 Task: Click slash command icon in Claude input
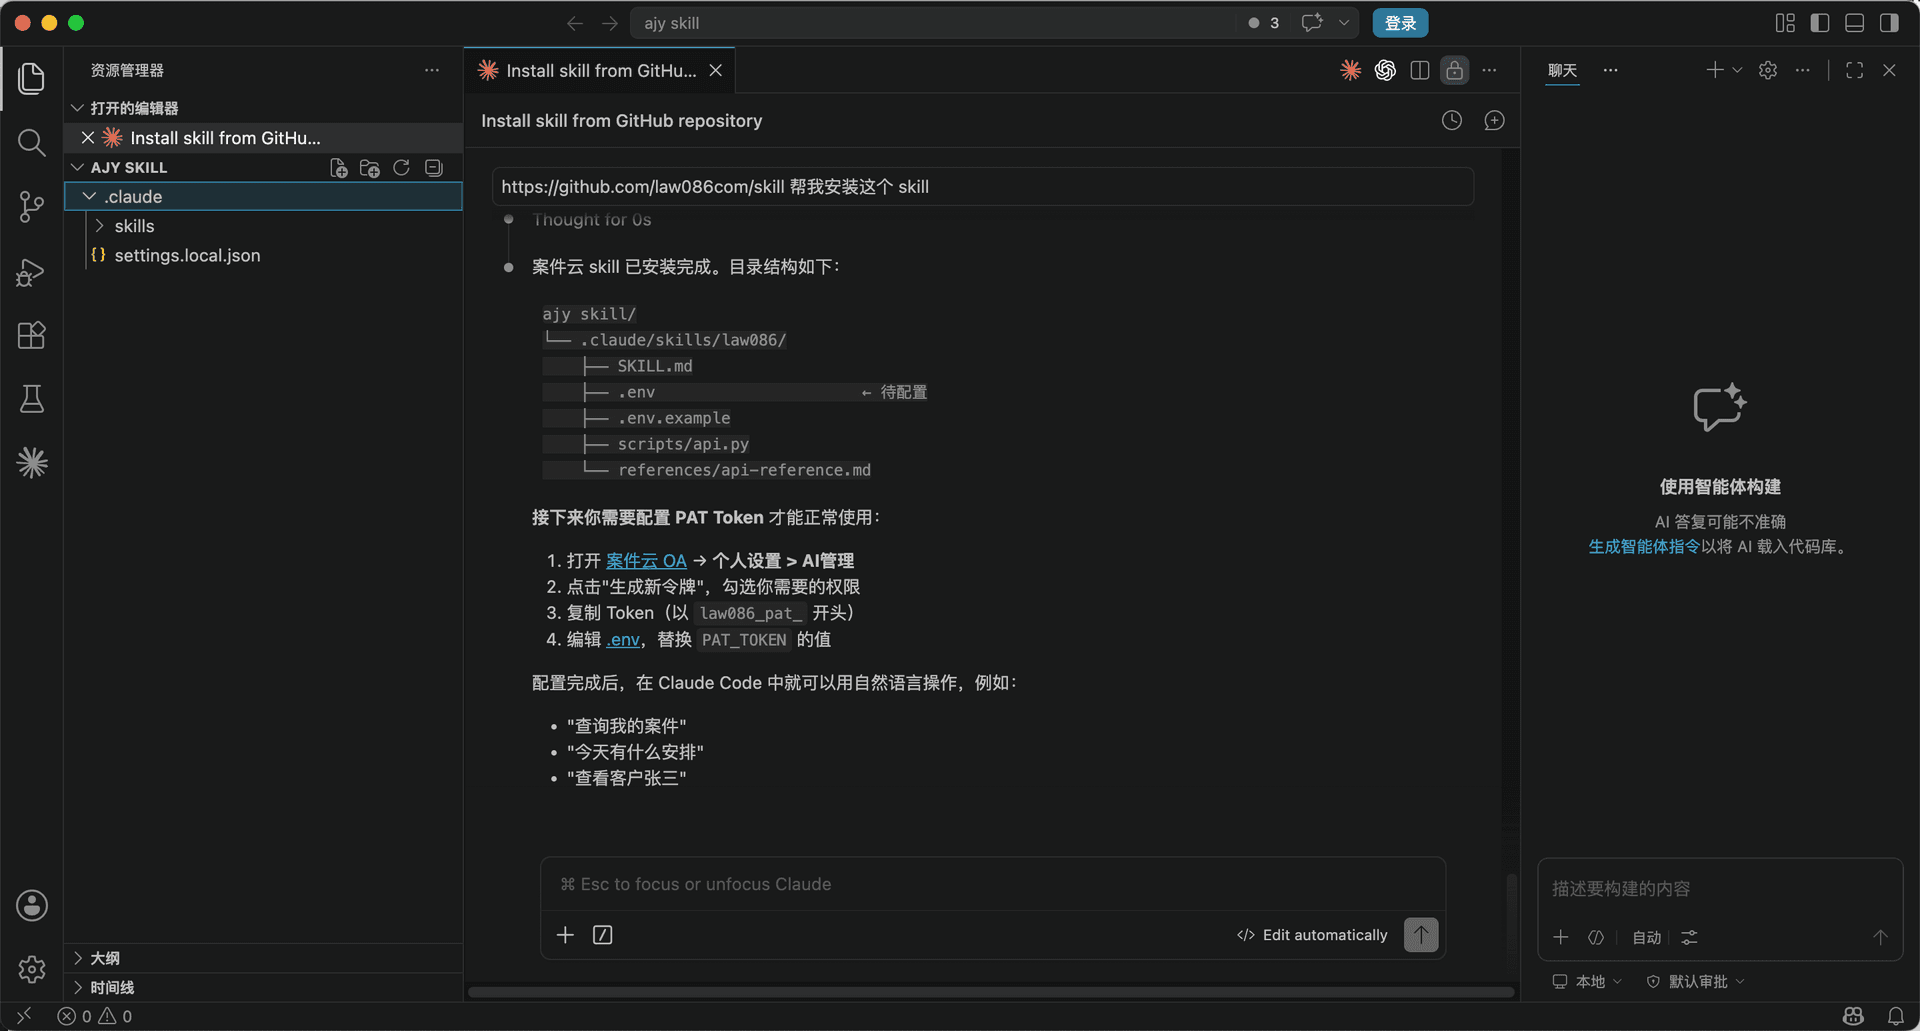tap(603, 935)
